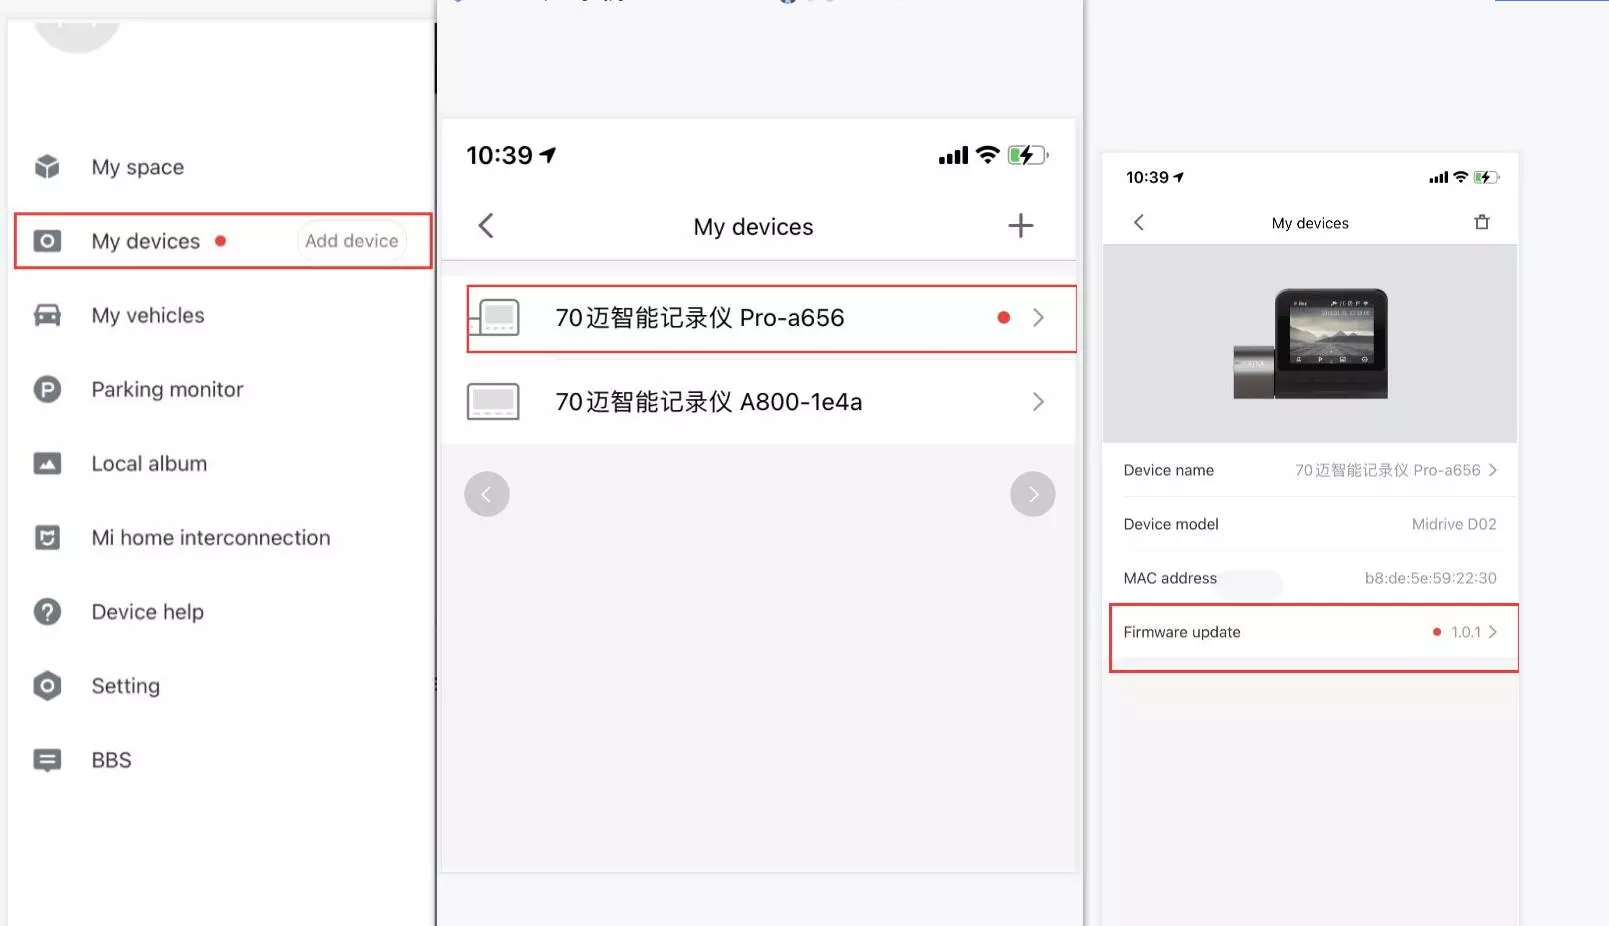Click the chevron beside the device name

coord(1492,470)
